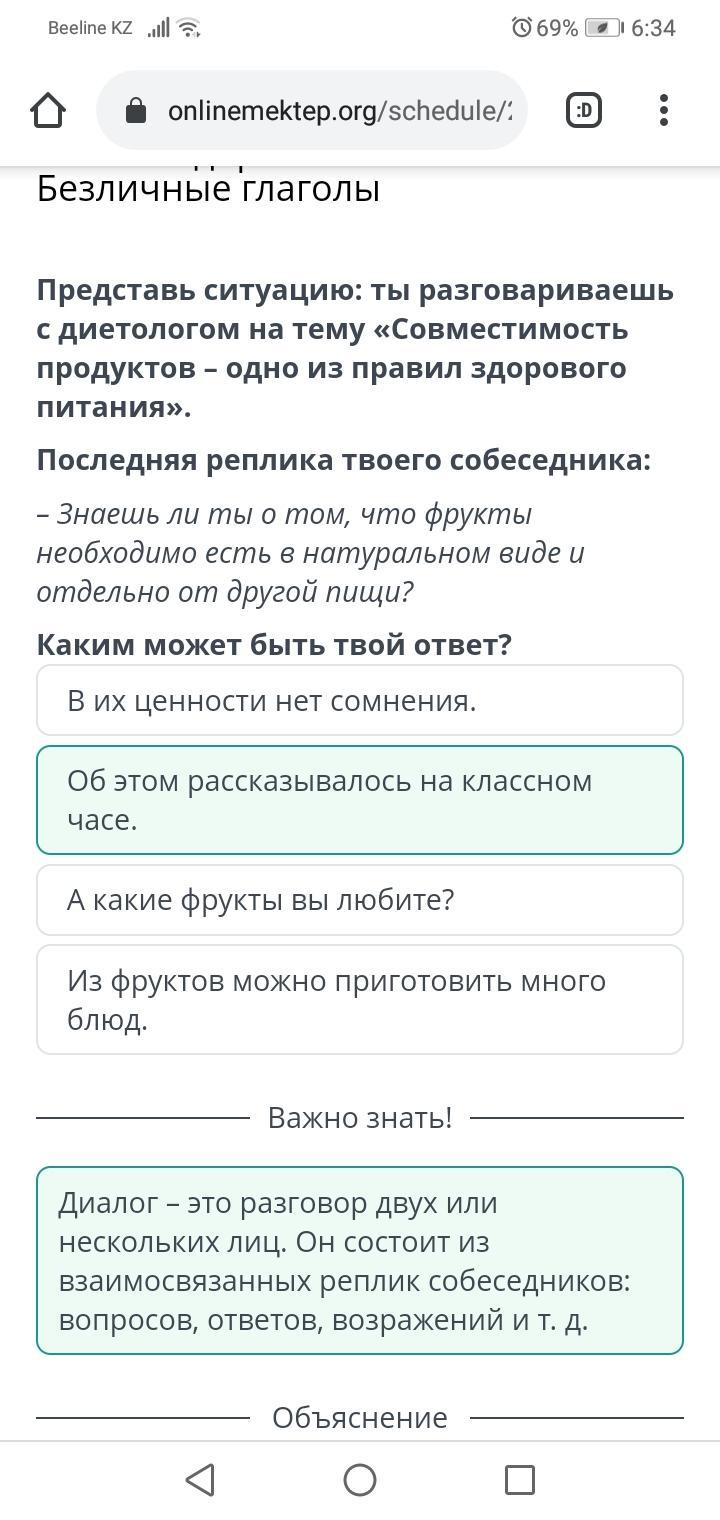Tap the 'Безличные глаголы' lesson title
This screenshot has height=1520, width=720.
[x=208, y=188]
